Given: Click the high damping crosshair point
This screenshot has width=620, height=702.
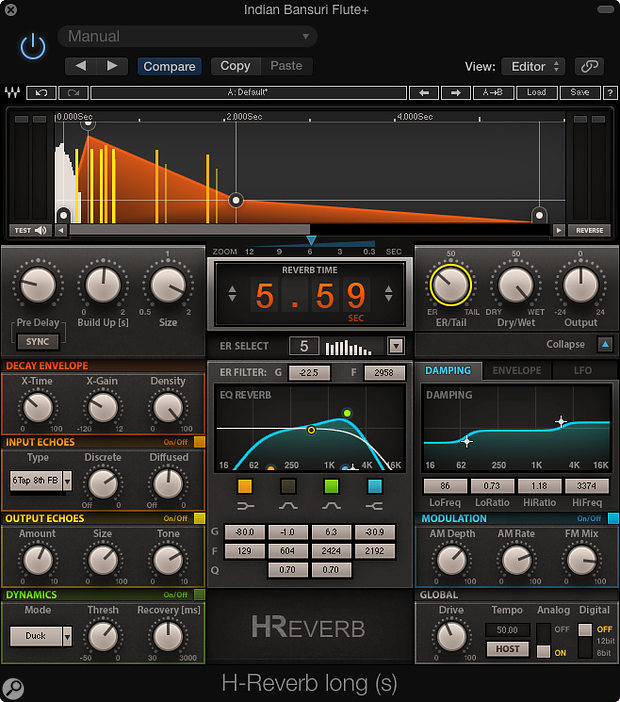Looking at the screenshot, I should click(x=561, y=421).
